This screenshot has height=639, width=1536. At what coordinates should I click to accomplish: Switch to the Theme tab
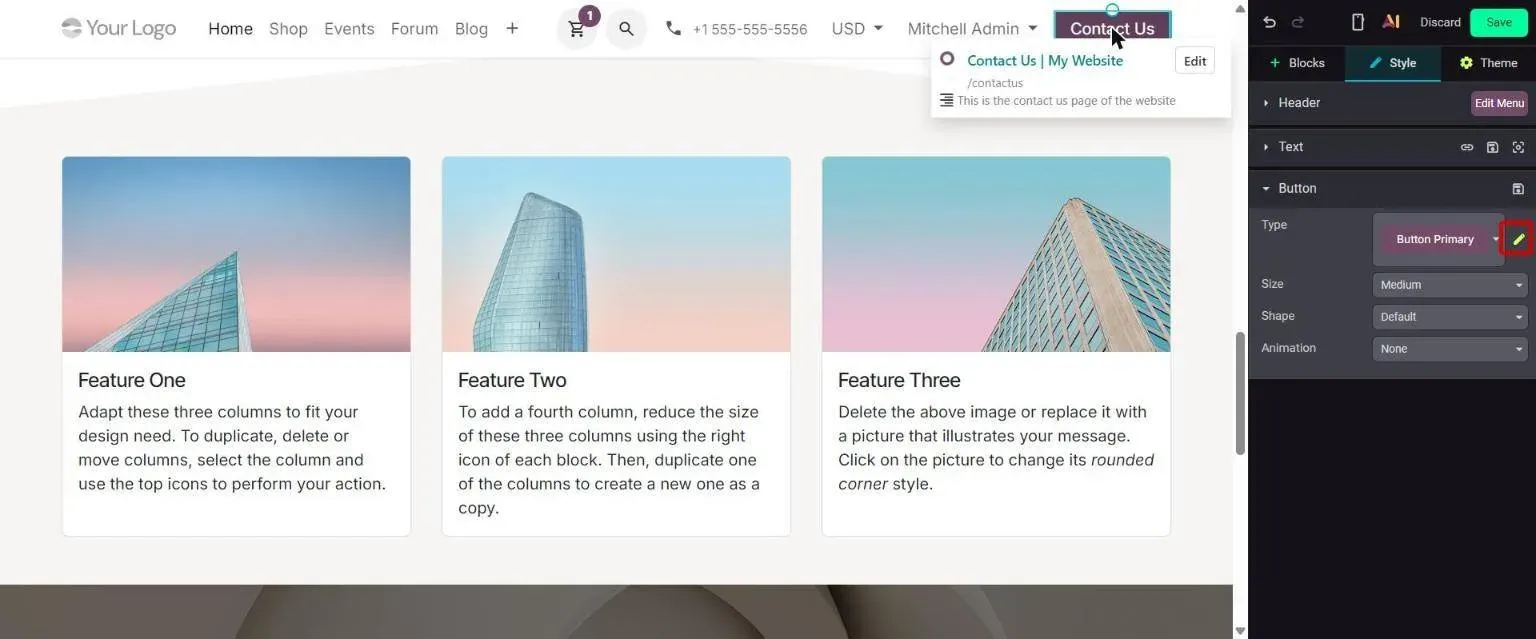[x=1489, y=63]
